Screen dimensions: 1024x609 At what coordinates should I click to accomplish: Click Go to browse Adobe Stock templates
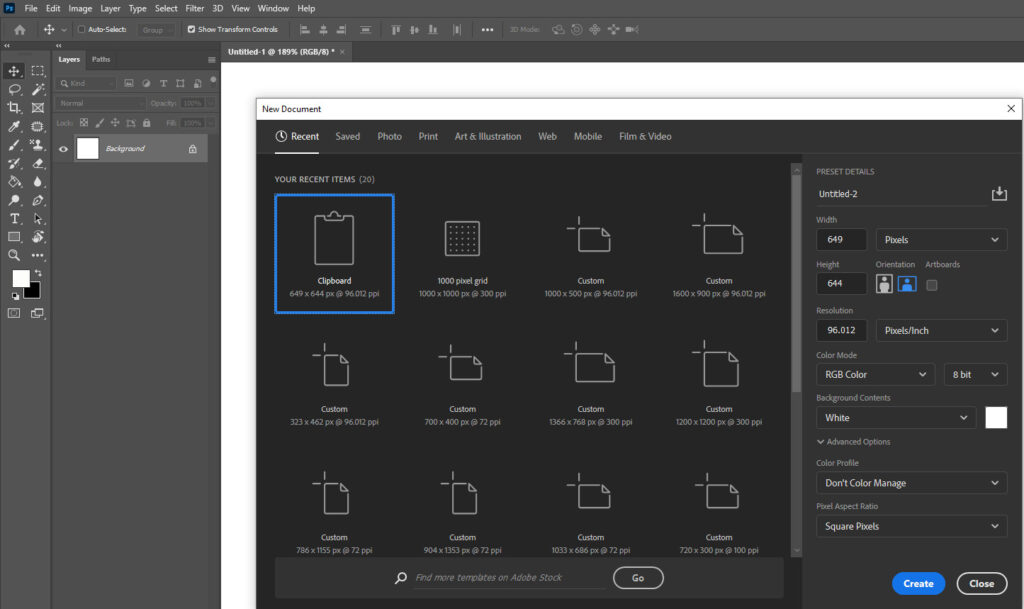point(637,578)
